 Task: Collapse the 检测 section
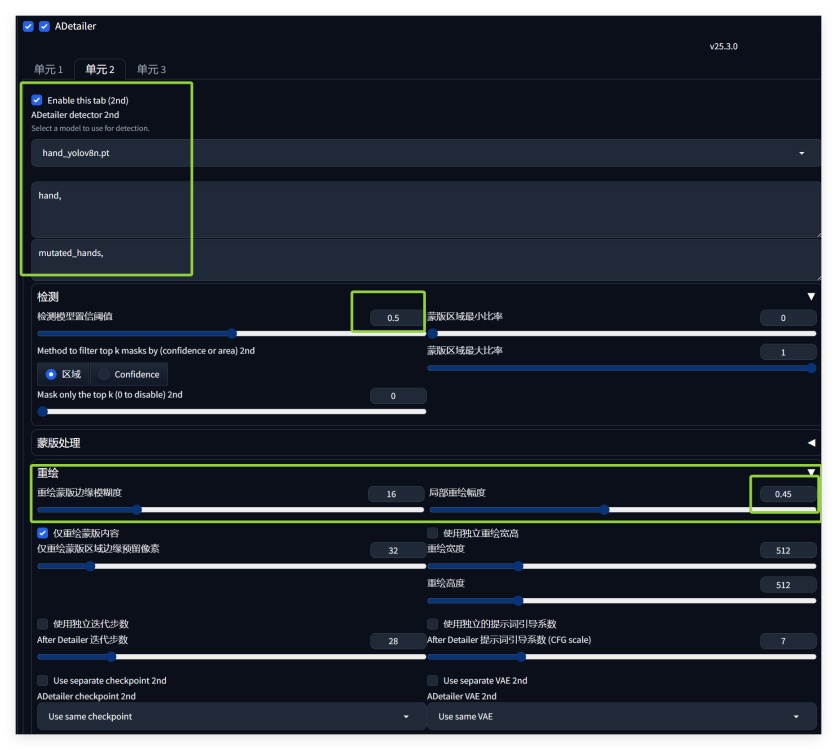(811, 297)
